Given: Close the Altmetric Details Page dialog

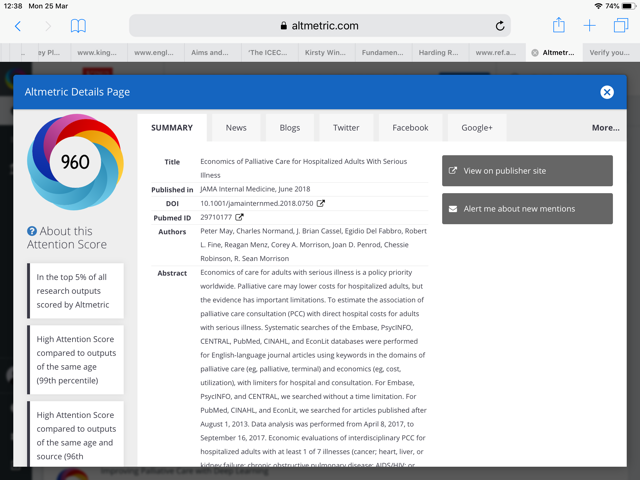Looking at the screenshot, I should (x=607, y=92).
